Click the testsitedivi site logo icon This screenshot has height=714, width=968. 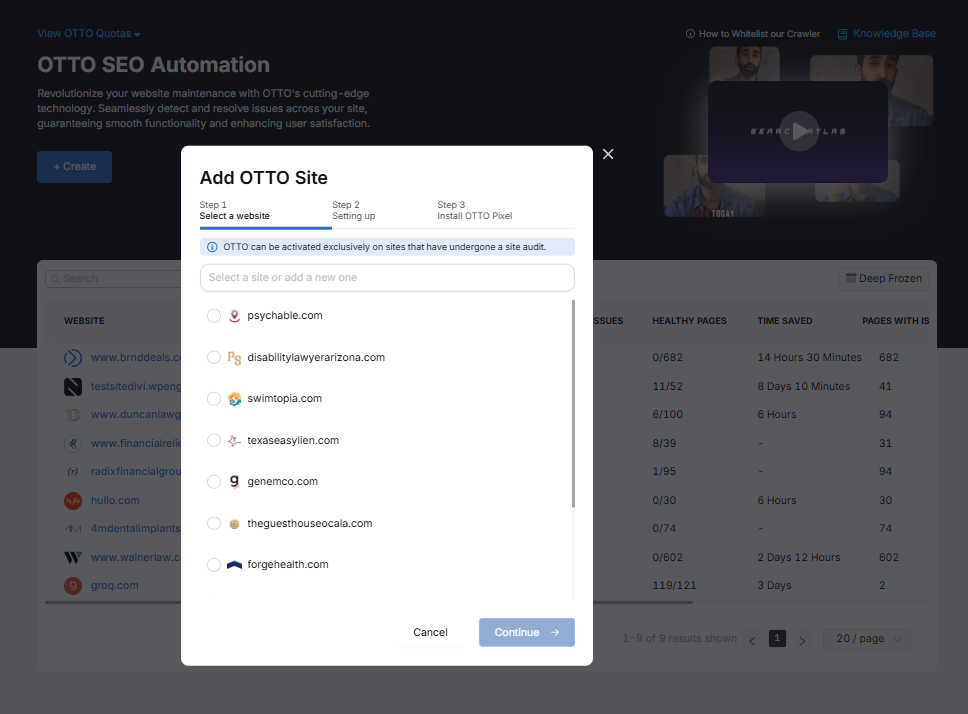coord(73,386)
